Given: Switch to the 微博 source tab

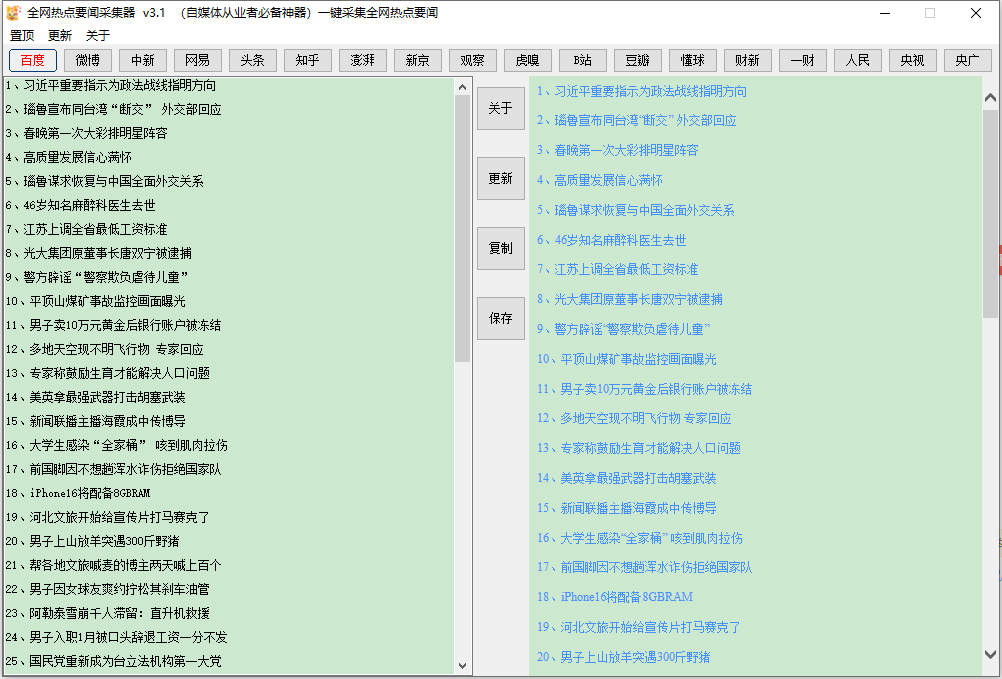Looking at the screenshot, I should [87, 60].
